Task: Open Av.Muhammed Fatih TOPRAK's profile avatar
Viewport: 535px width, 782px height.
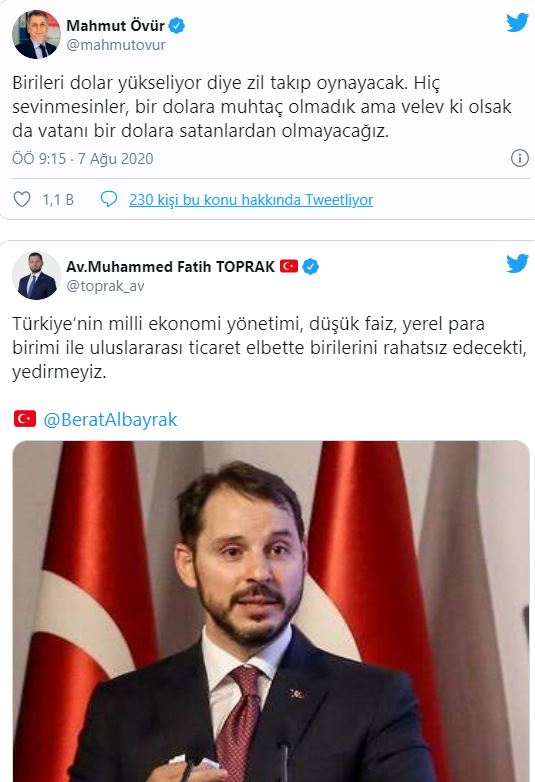Action: pyautogui.click(x=36, y=275)
